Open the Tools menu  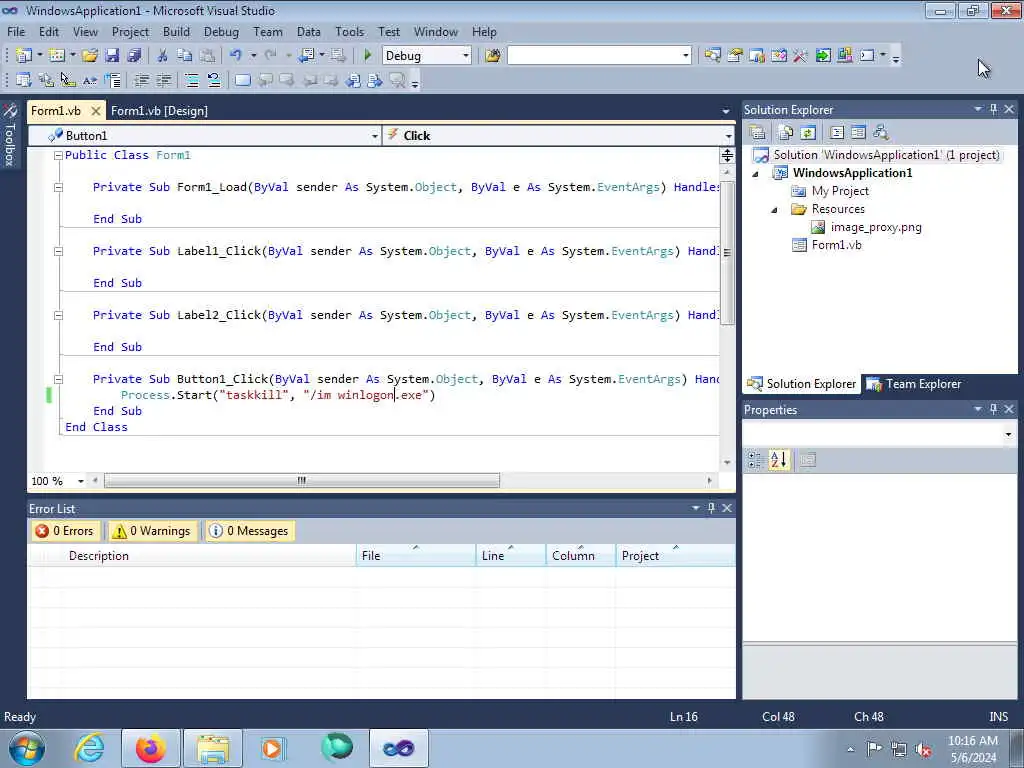(349, 31)
